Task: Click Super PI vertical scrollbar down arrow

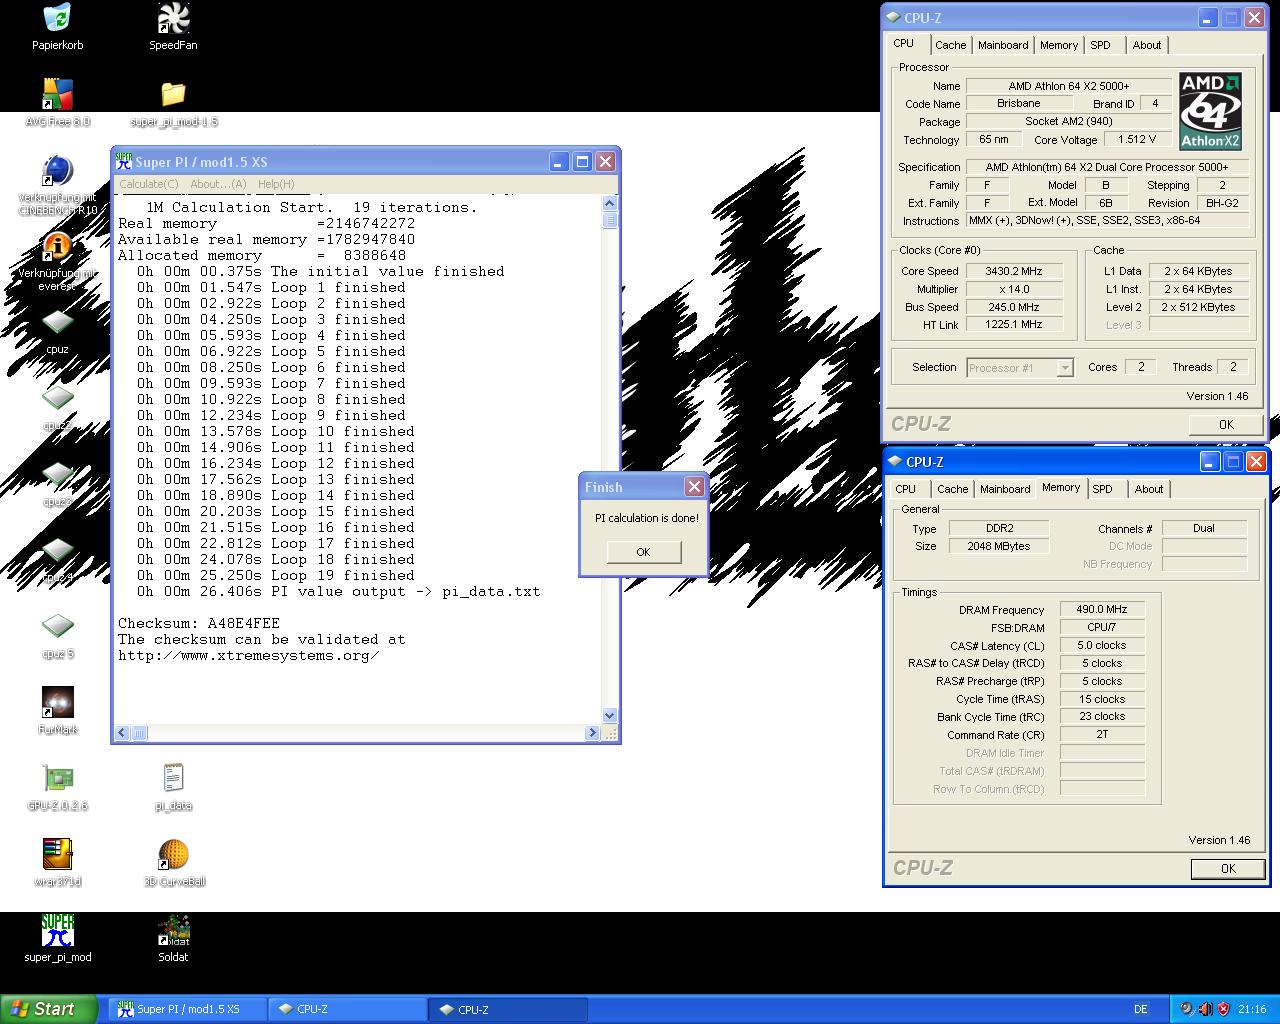Action: pyautogui.click(x=610, y=716)
